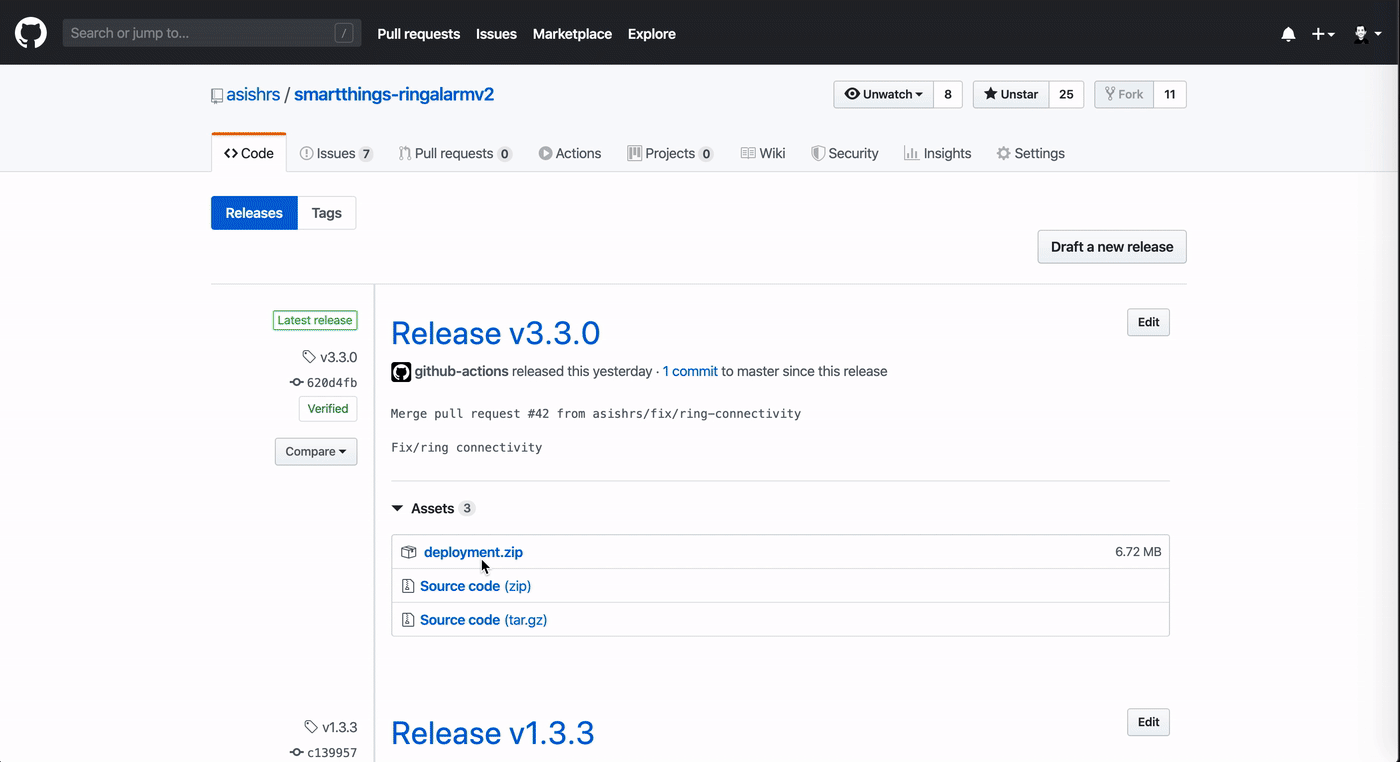The image size is (1400, 762).
Task: Open the GitHub home logo
Action: pyautogui.click(x=31, y=33)
